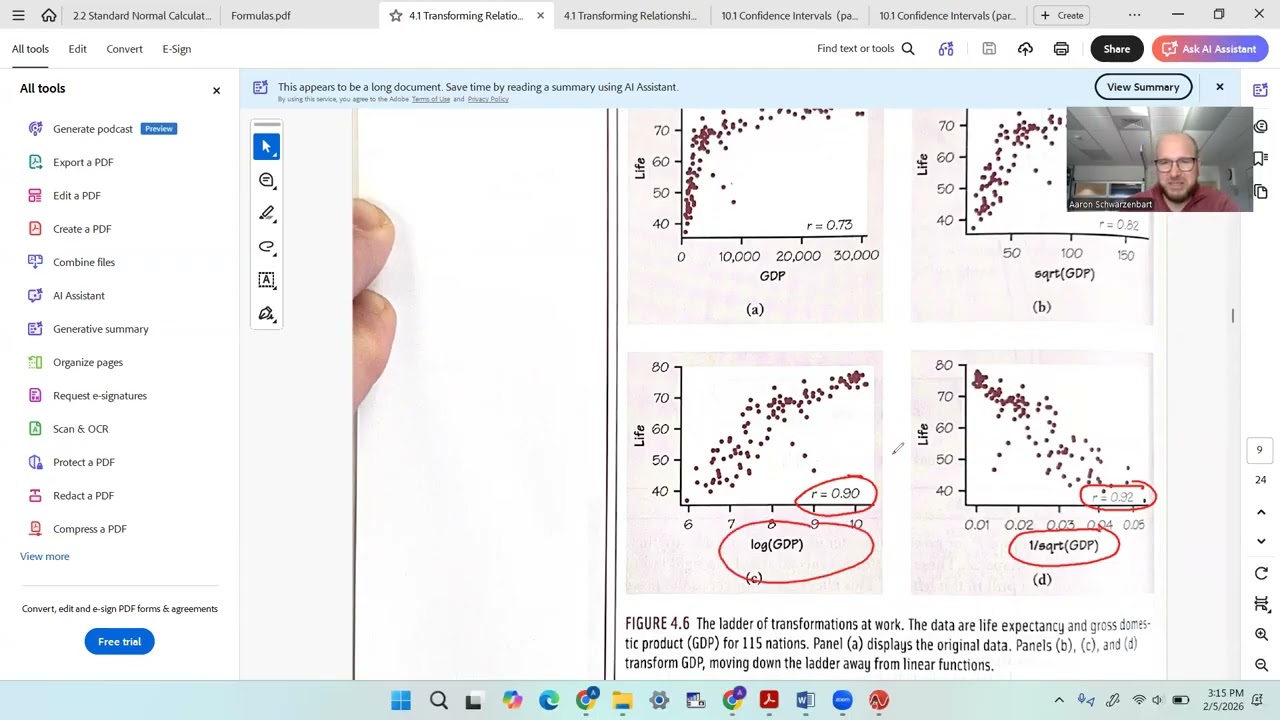
Task: Print the document
Action: pyautogui.click(x=1061, y=48)
